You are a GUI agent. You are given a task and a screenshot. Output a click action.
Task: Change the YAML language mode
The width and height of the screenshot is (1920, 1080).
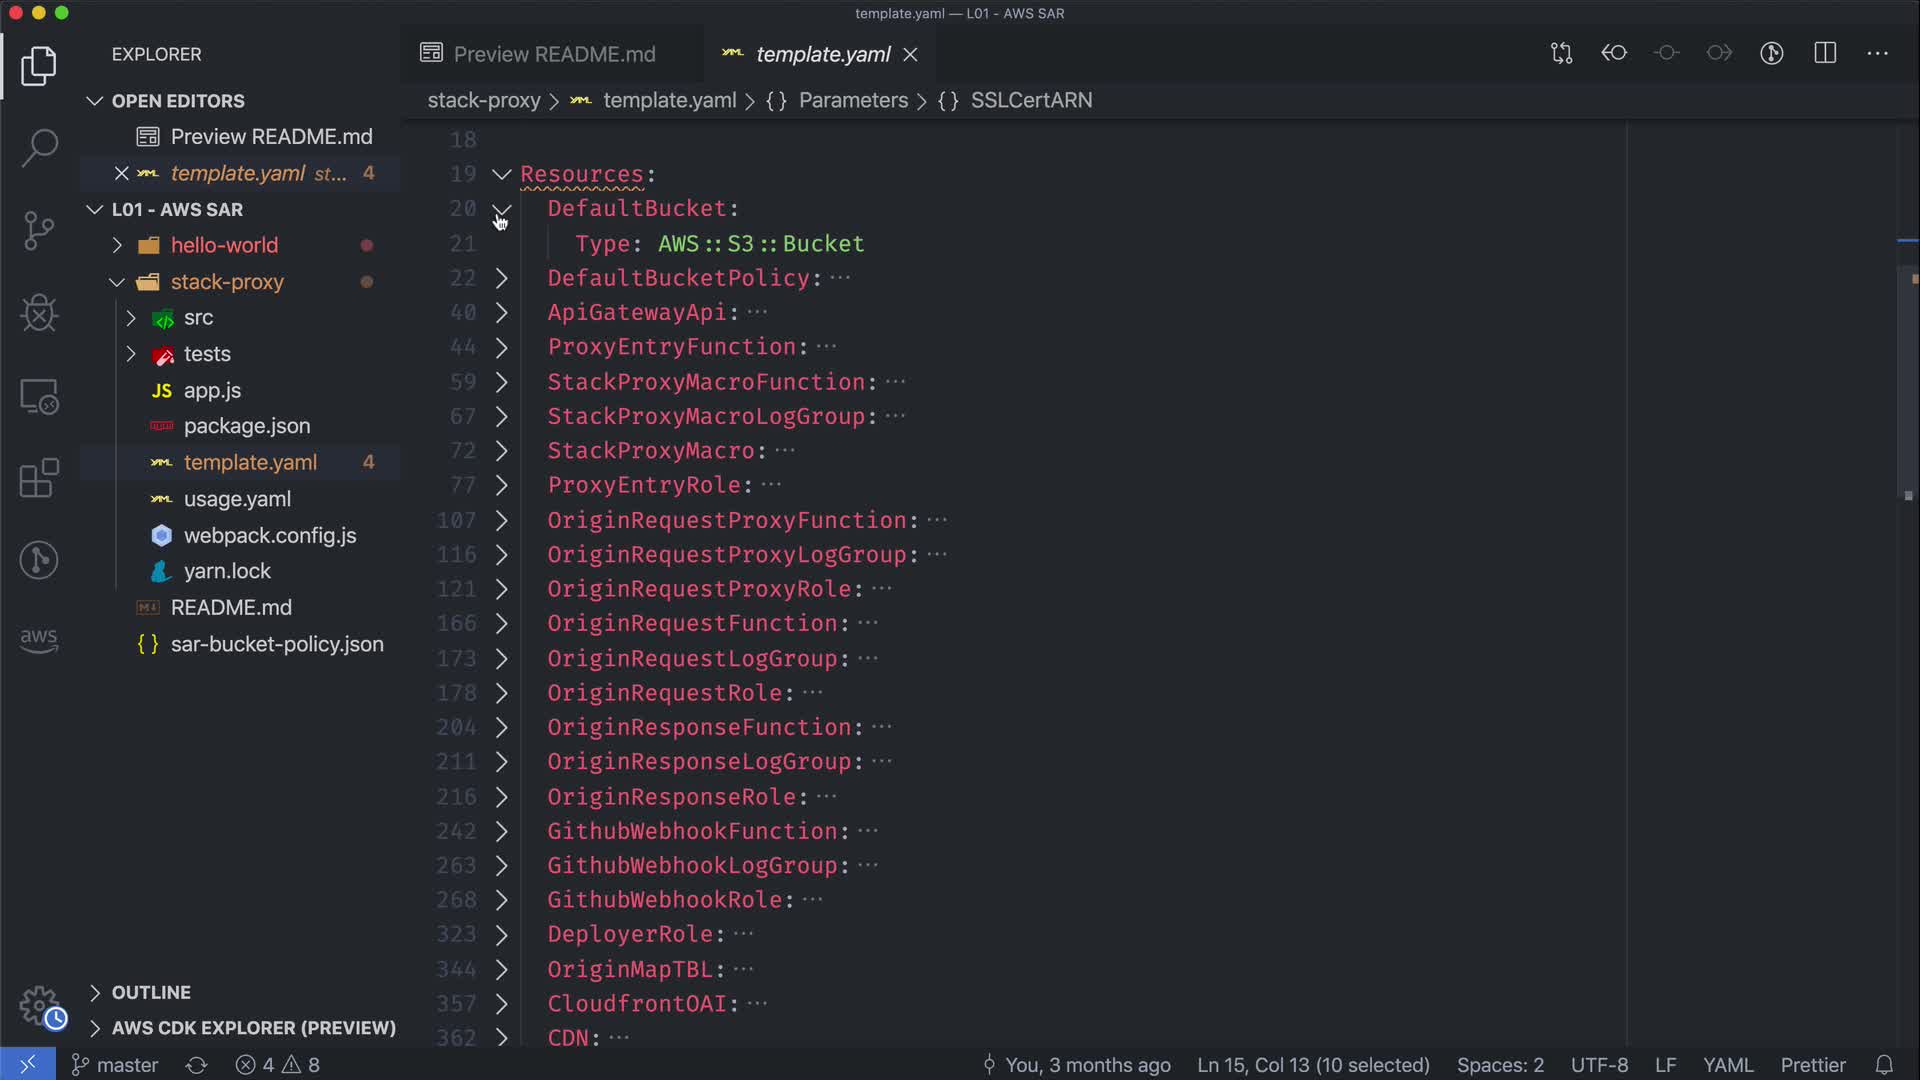click(x=1727, y=1065)
